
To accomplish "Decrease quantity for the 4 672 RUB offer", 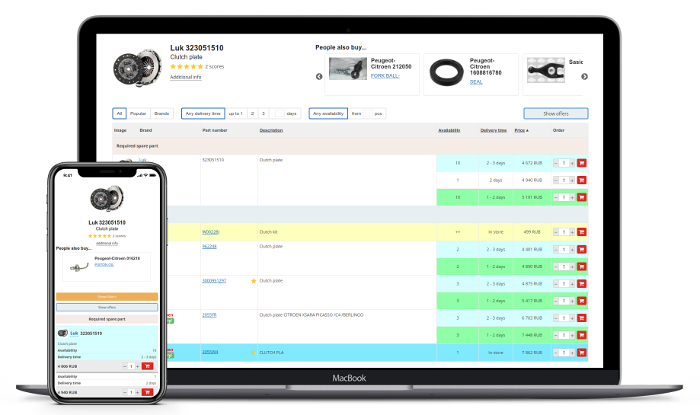I will coord(557,163).
